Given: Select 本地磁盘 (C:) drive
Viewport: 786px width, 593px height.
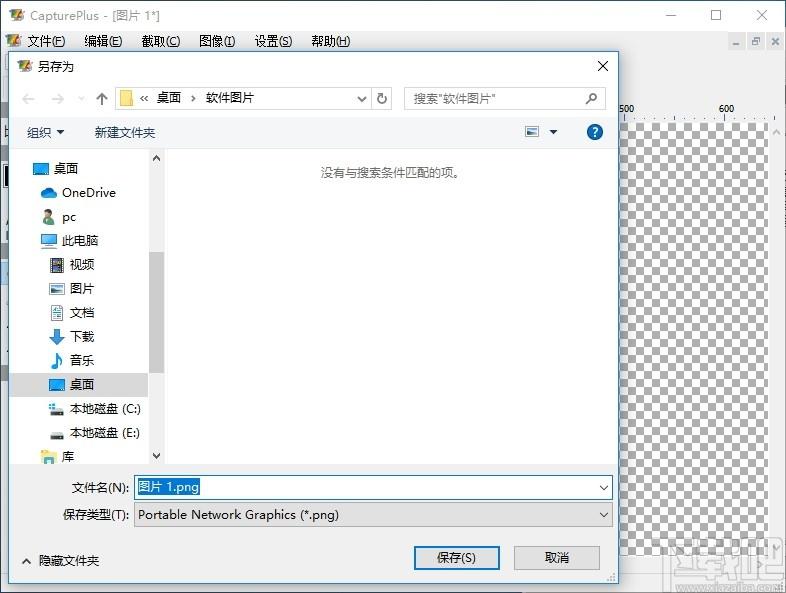Looking at the screenshot, I should [95, 409].
